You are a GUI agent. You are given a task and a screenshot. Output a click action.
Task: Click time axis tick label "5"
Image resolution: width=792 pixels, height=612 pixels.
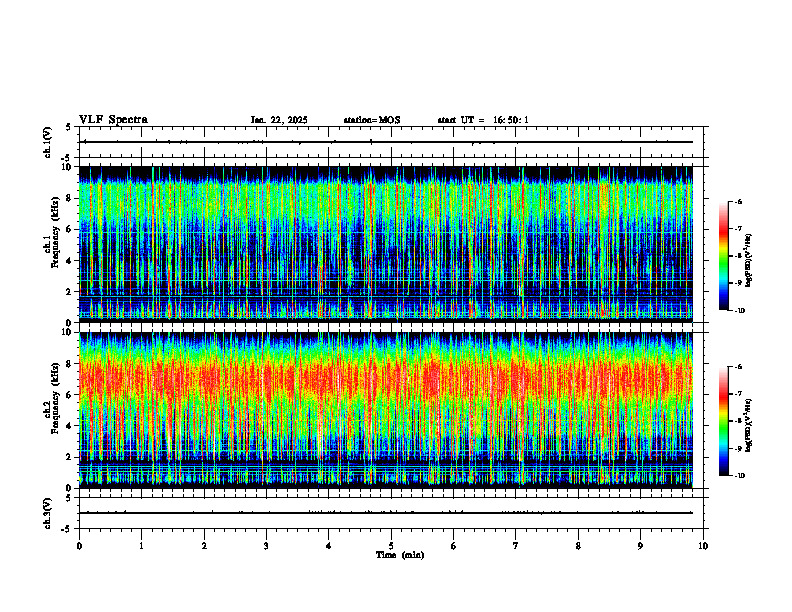[x=391, y=546]
